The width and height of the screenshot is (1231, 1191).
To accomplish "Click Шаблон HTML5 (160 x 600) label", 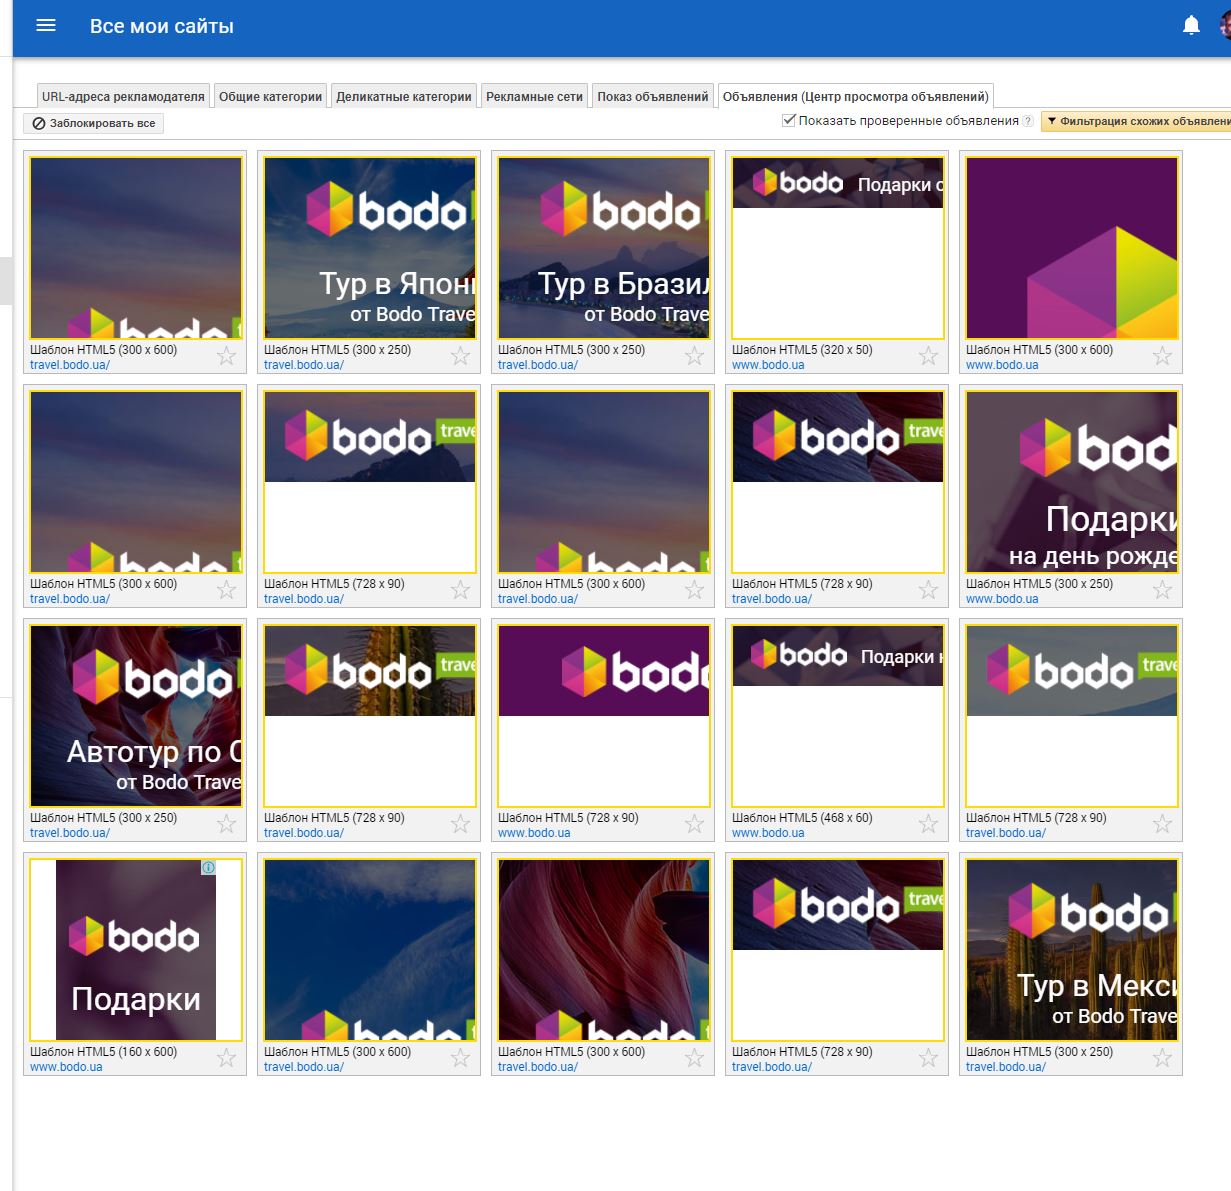I will coord(103,1052).
